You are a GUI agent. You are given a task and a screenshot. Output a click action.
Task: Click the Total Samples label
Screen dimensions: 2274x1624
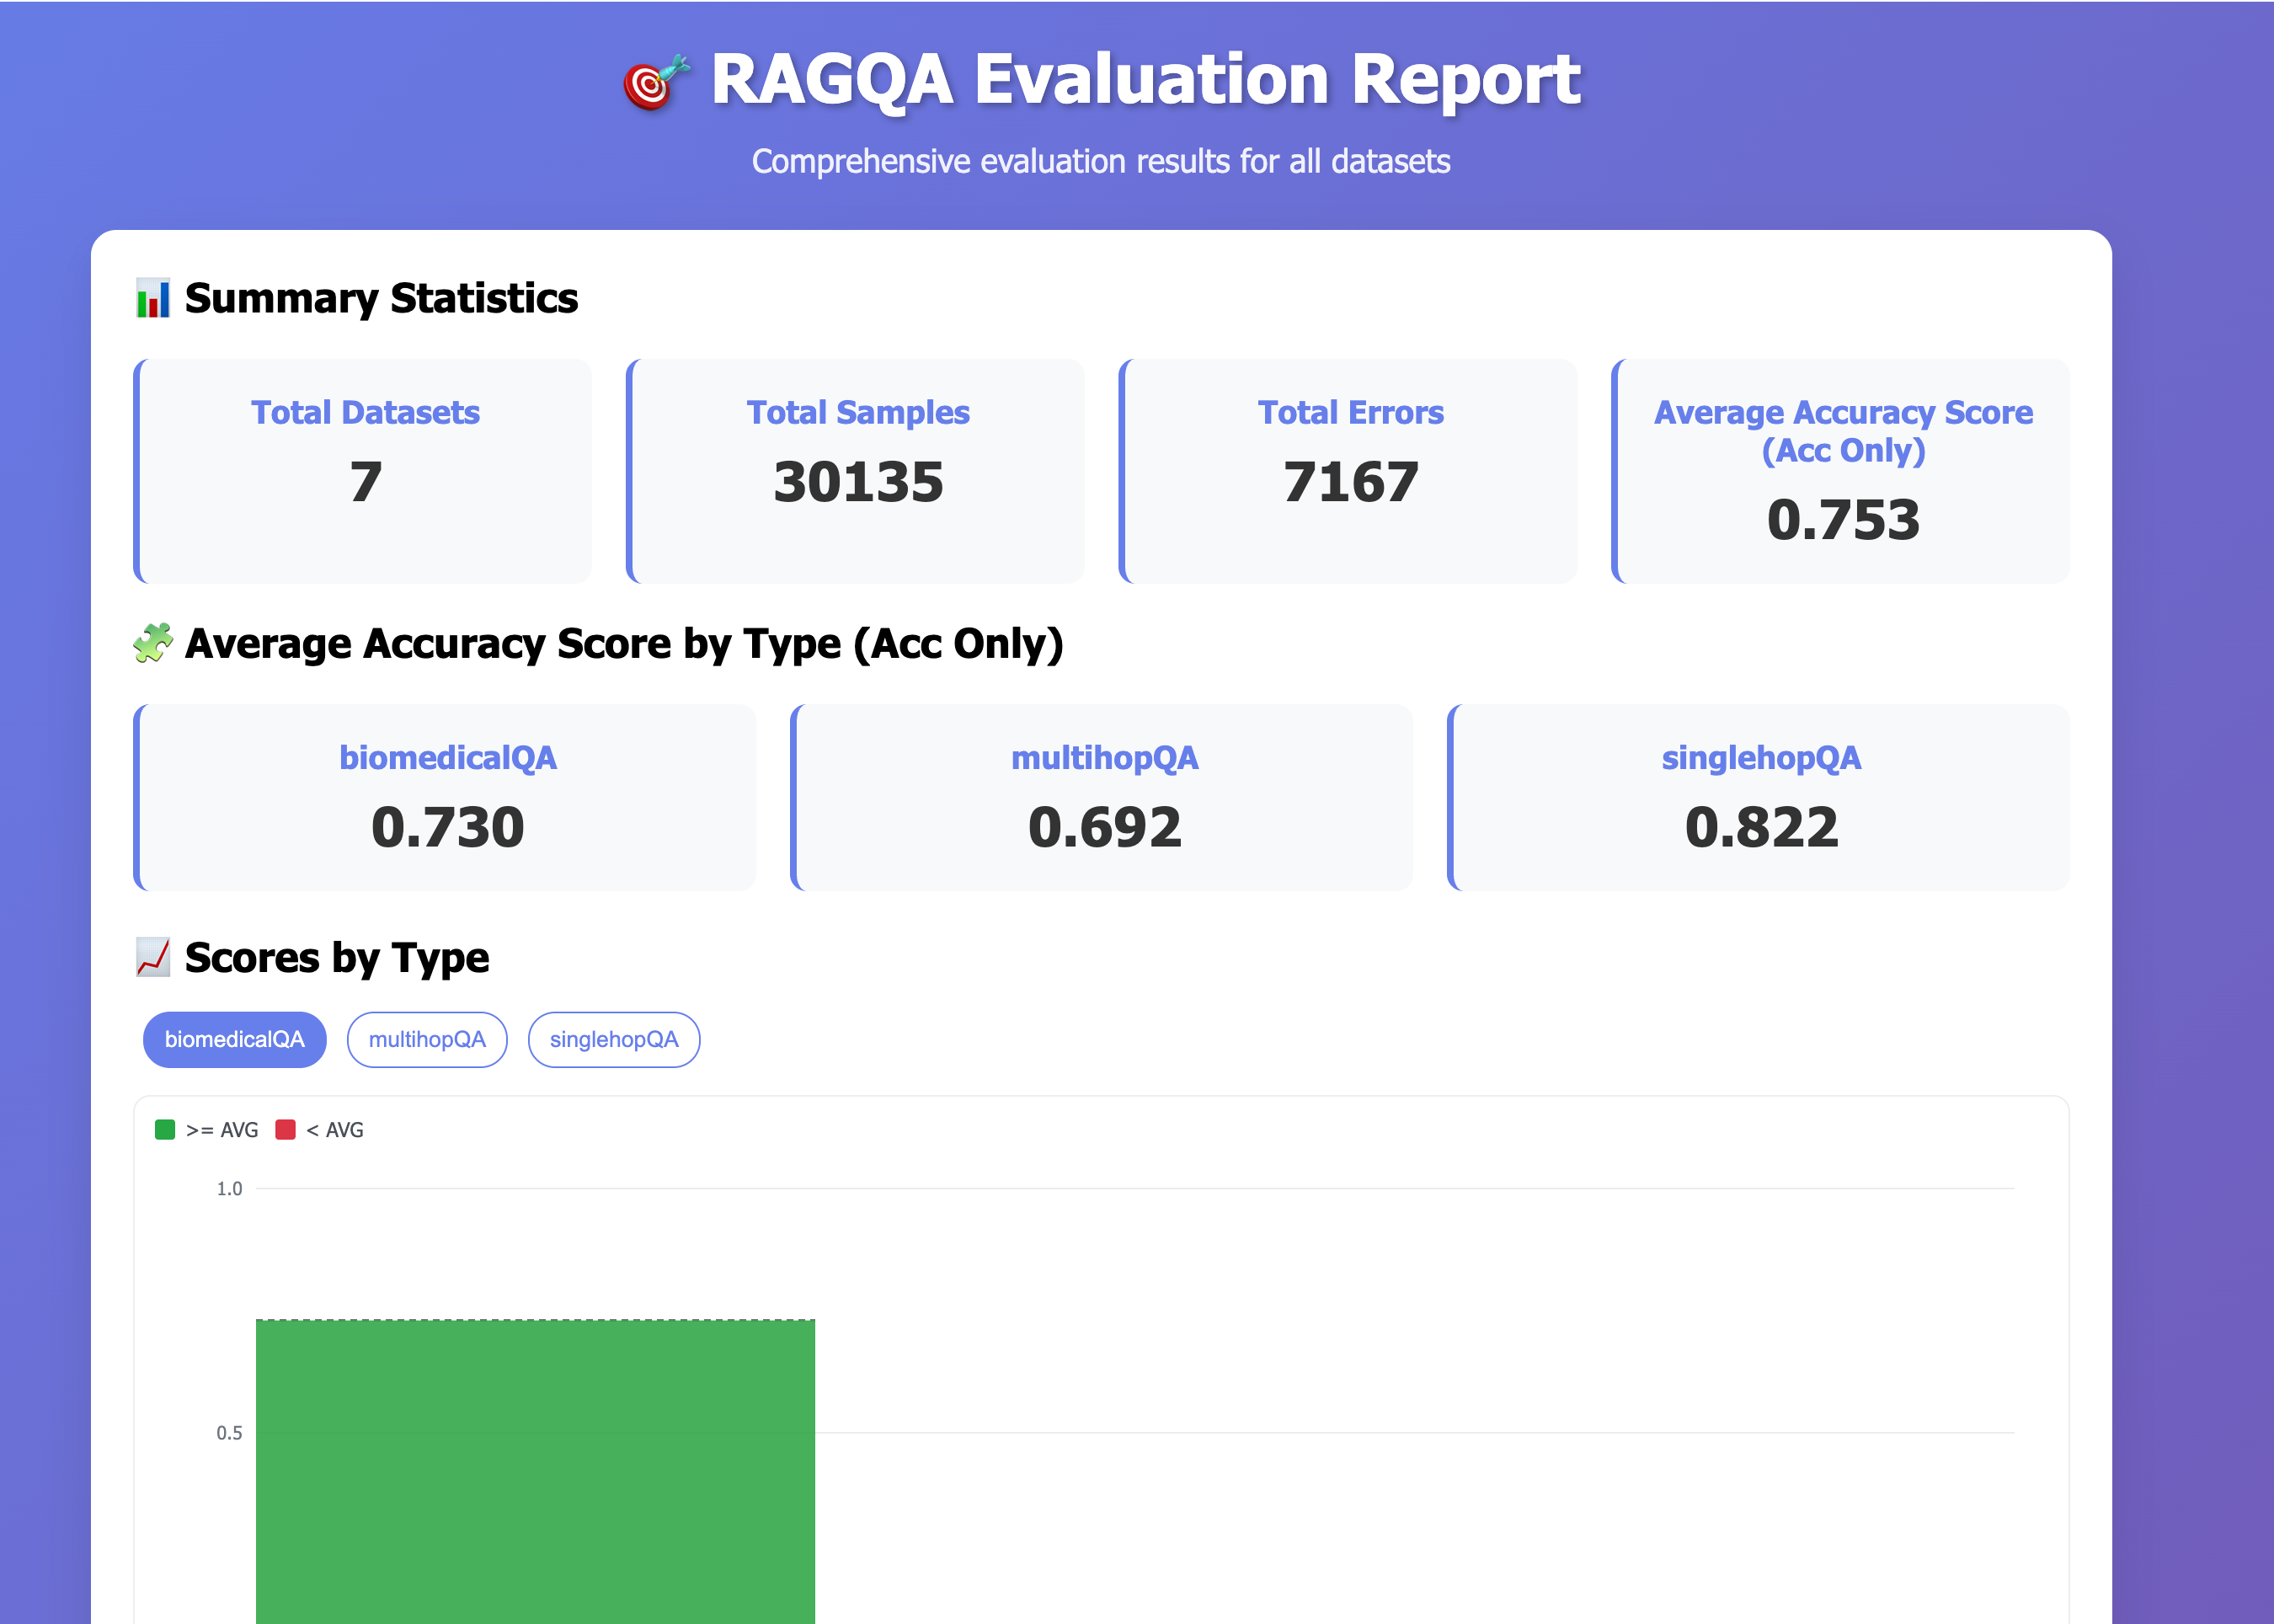point(858,412)
